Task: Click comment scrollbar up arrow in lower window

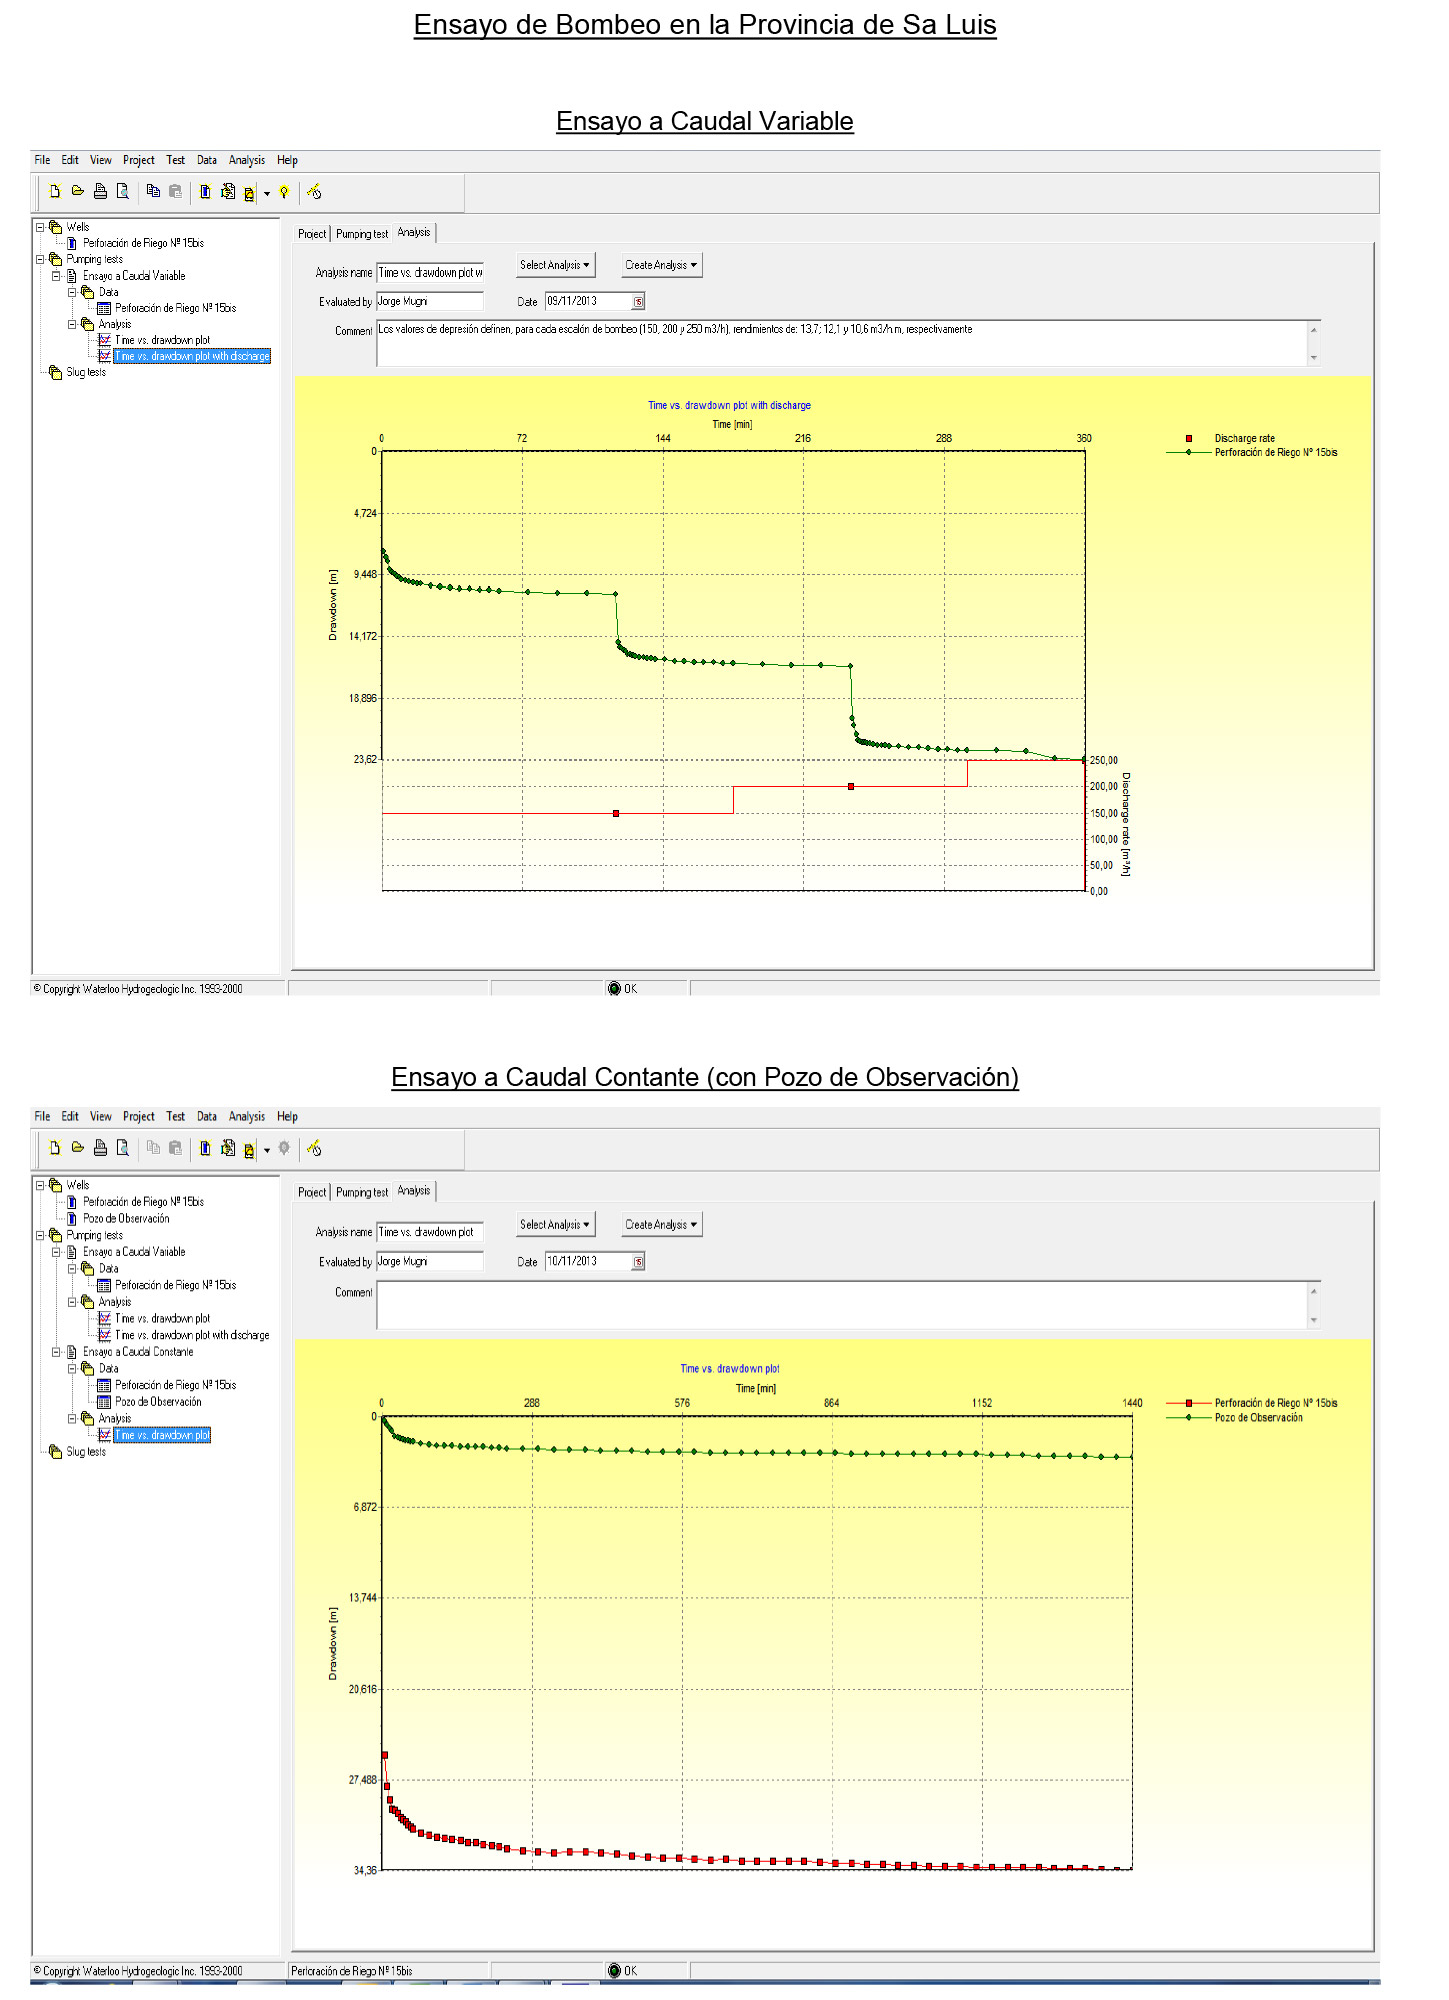Action: 1314,1290
